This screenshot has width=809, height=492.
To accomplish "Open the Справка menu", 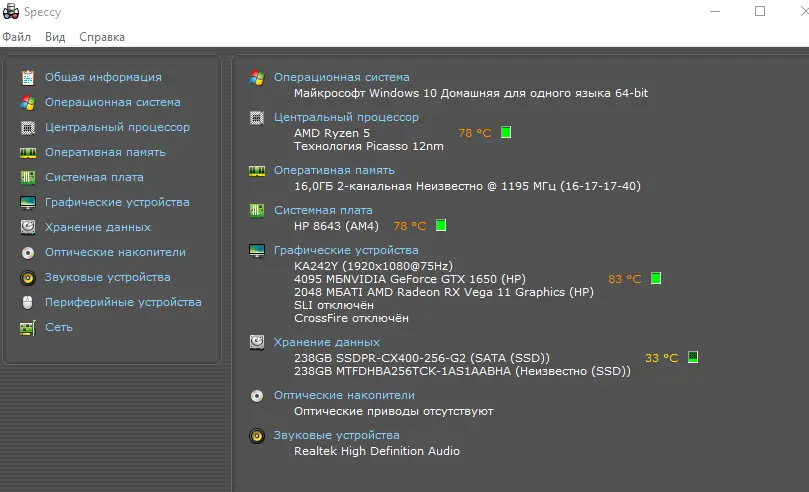I will tap(102, 37).
